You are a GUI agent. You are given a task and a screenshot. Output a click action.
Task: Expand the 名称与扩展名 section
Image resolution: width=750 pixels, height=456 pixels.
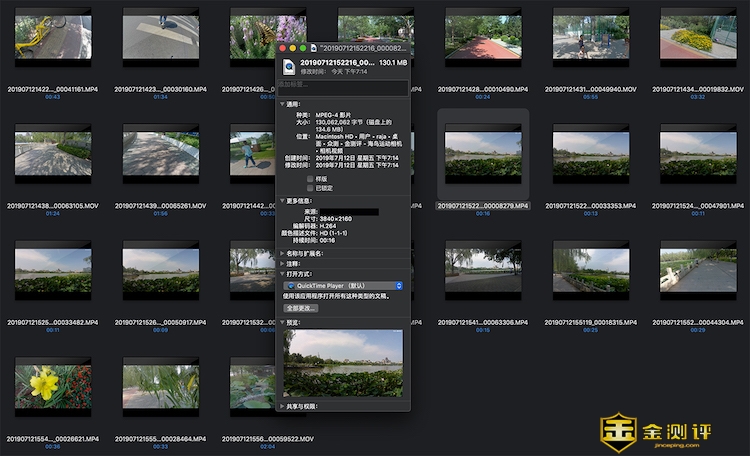282,254
